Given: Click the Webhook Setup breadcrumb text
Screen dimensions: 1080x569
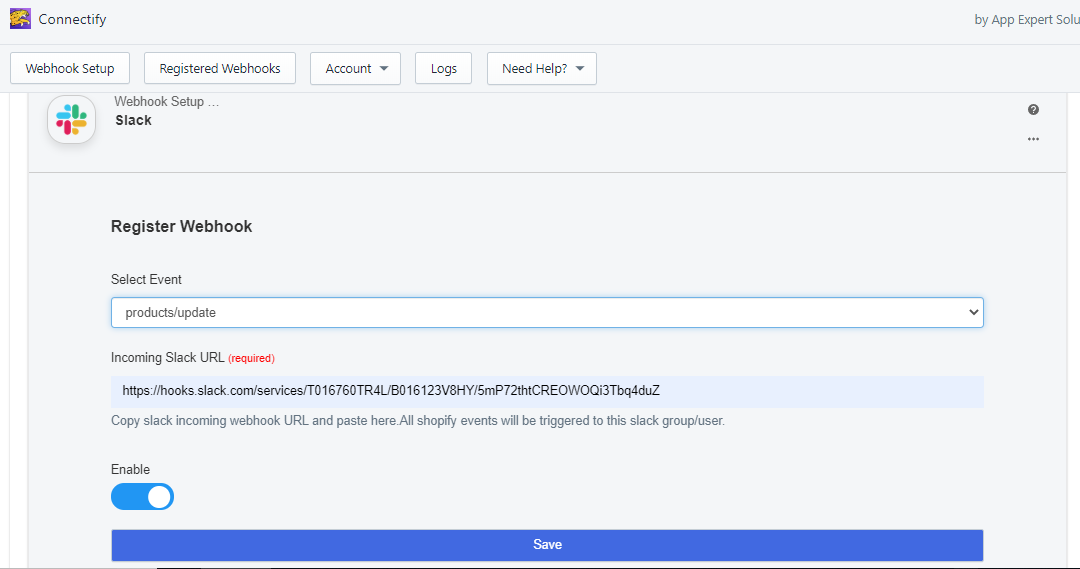Looking at the screenshot, I should [x=167, y=101].
